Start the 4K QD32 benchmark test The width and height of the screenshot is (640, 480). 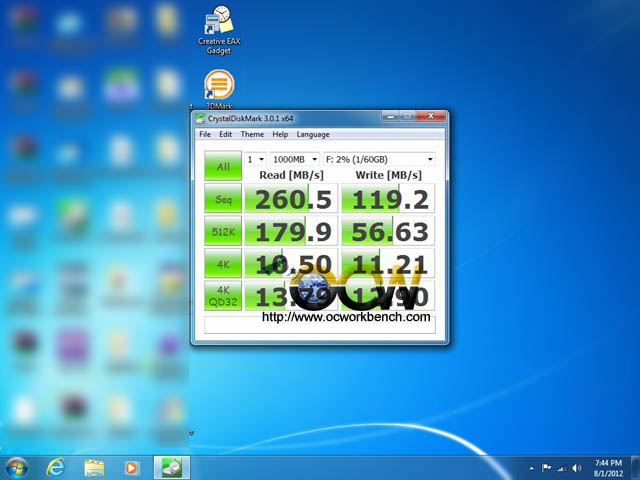(x=223, y=296)
